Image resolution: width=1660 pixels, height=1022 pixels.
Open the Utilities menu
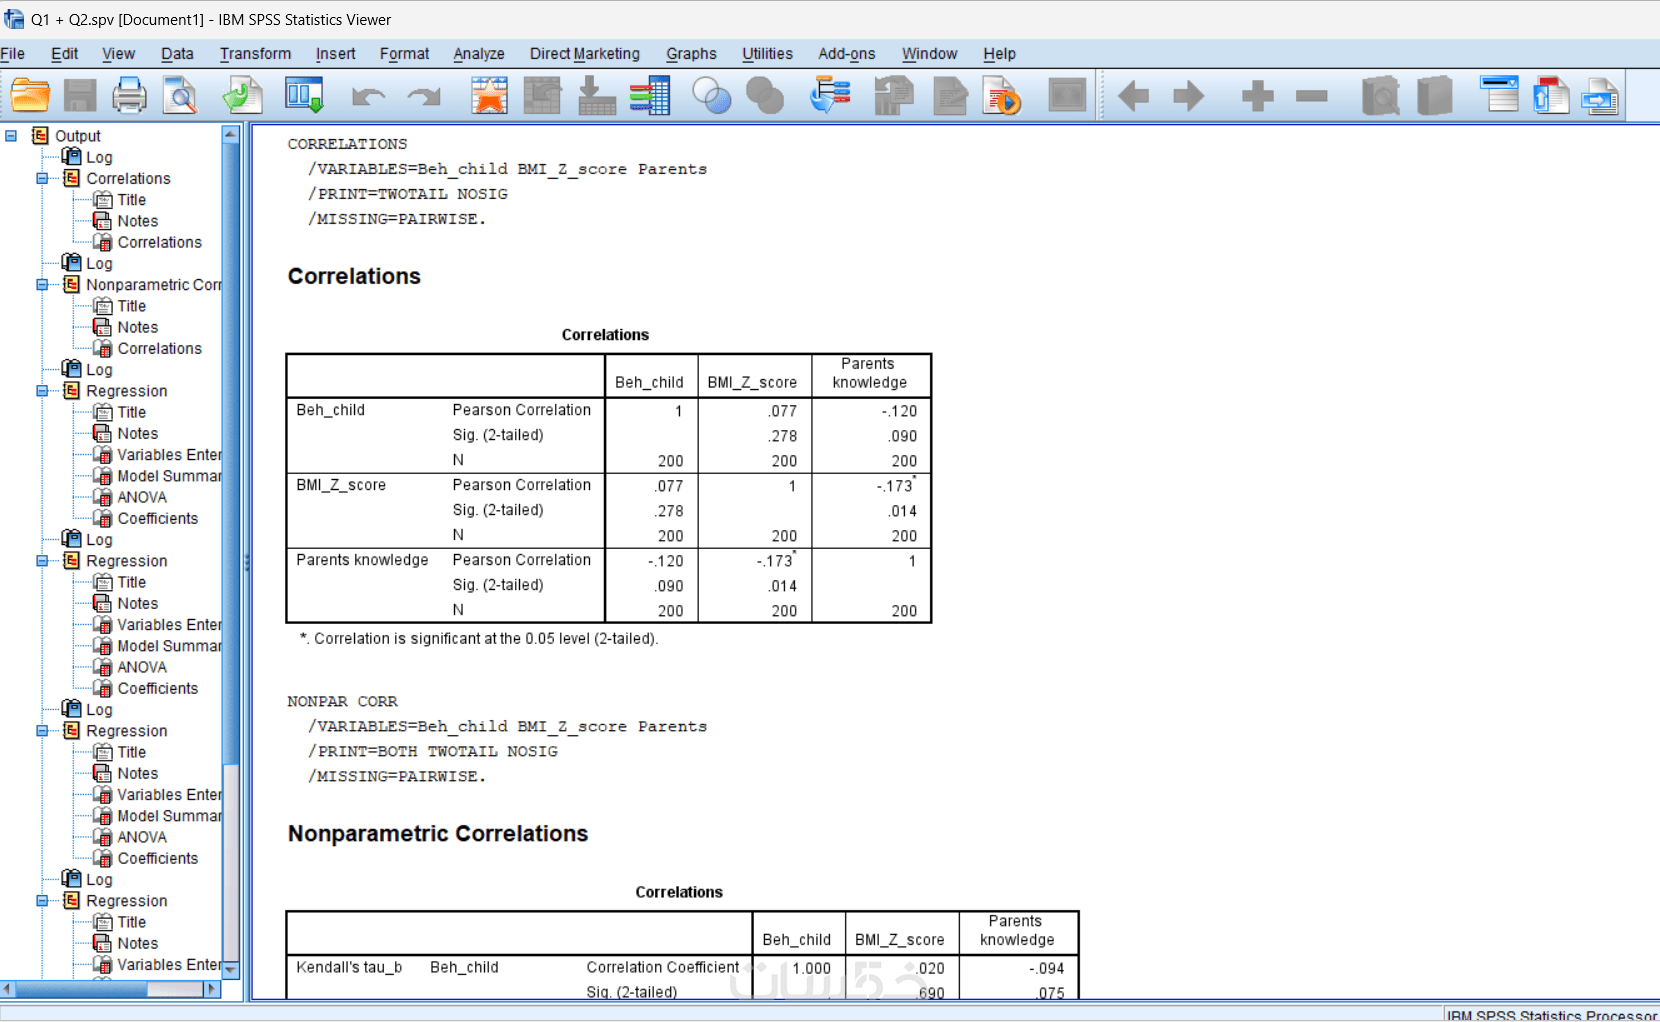pos(767,54)
